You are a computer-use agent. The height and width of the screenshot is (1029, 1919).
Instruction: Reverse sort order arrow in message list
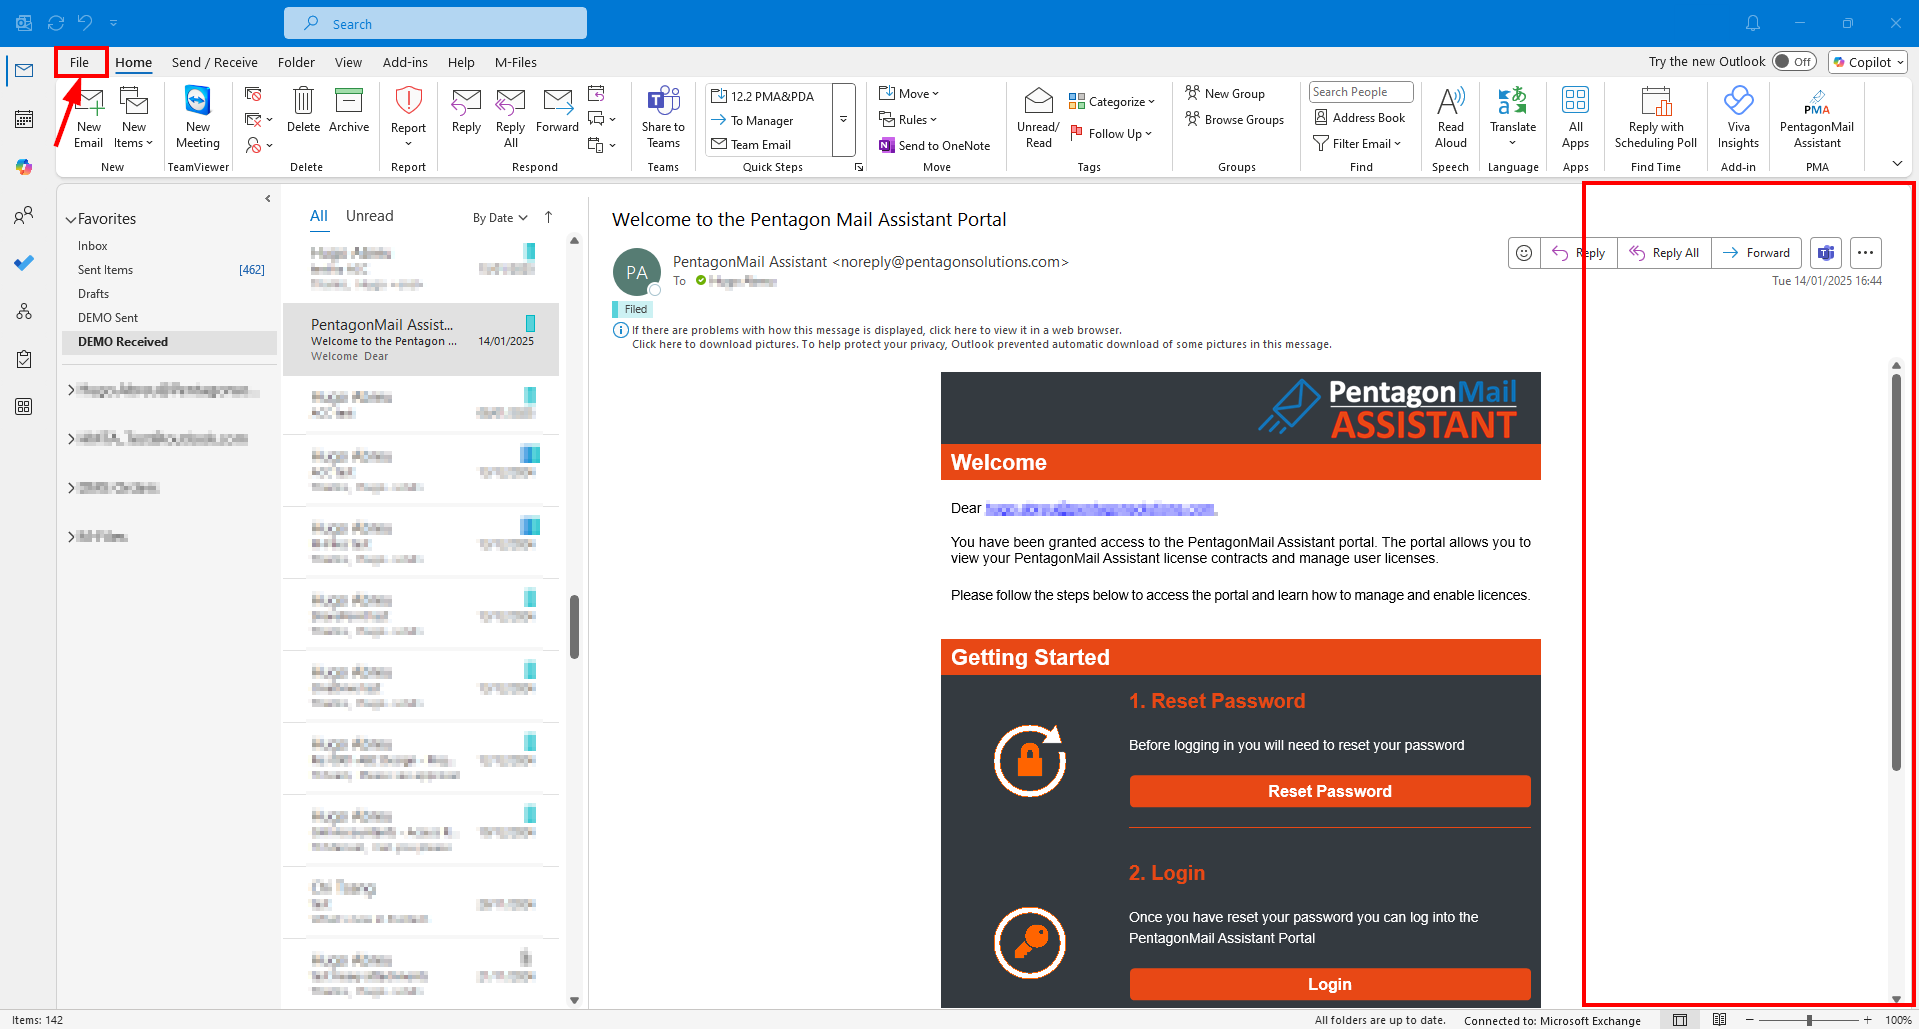(548, 217)
